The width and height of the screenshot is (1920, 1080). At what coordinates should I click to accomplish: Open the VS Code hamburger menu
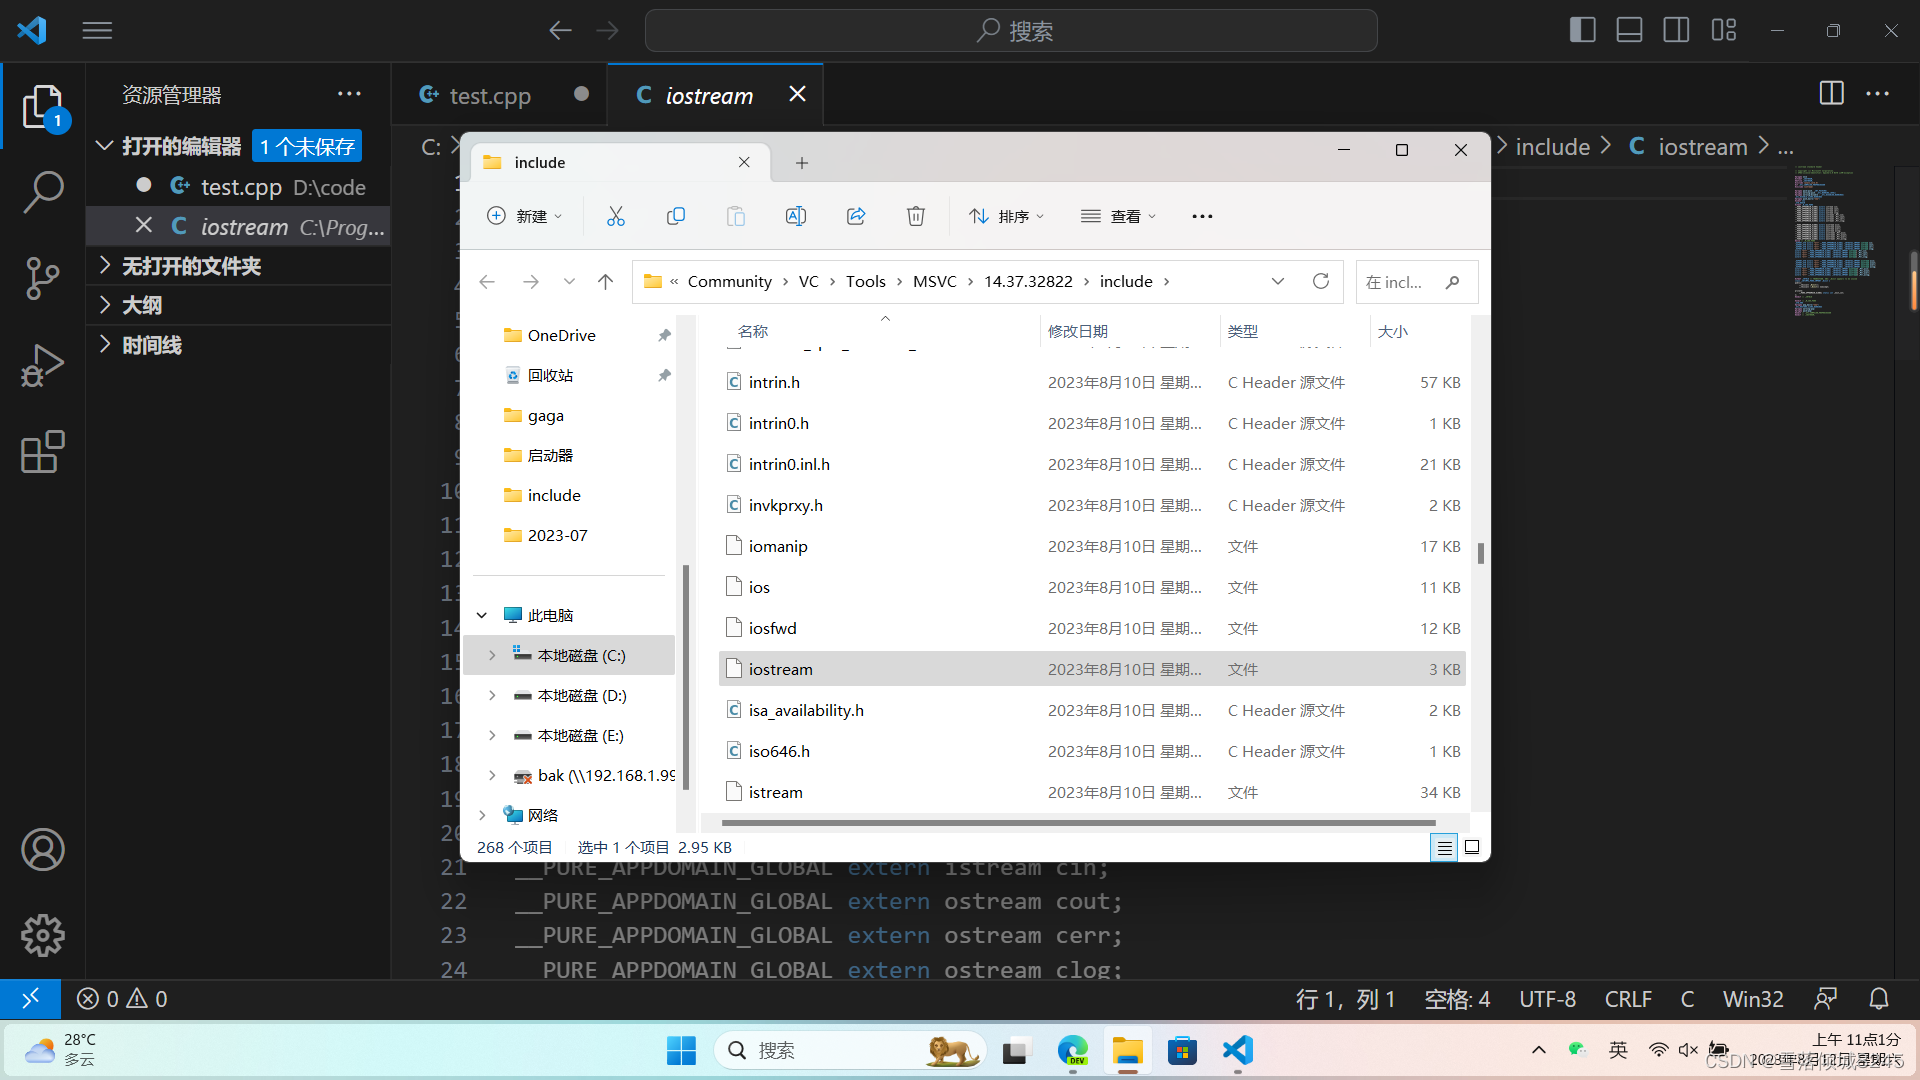click(x=97, y=30)
